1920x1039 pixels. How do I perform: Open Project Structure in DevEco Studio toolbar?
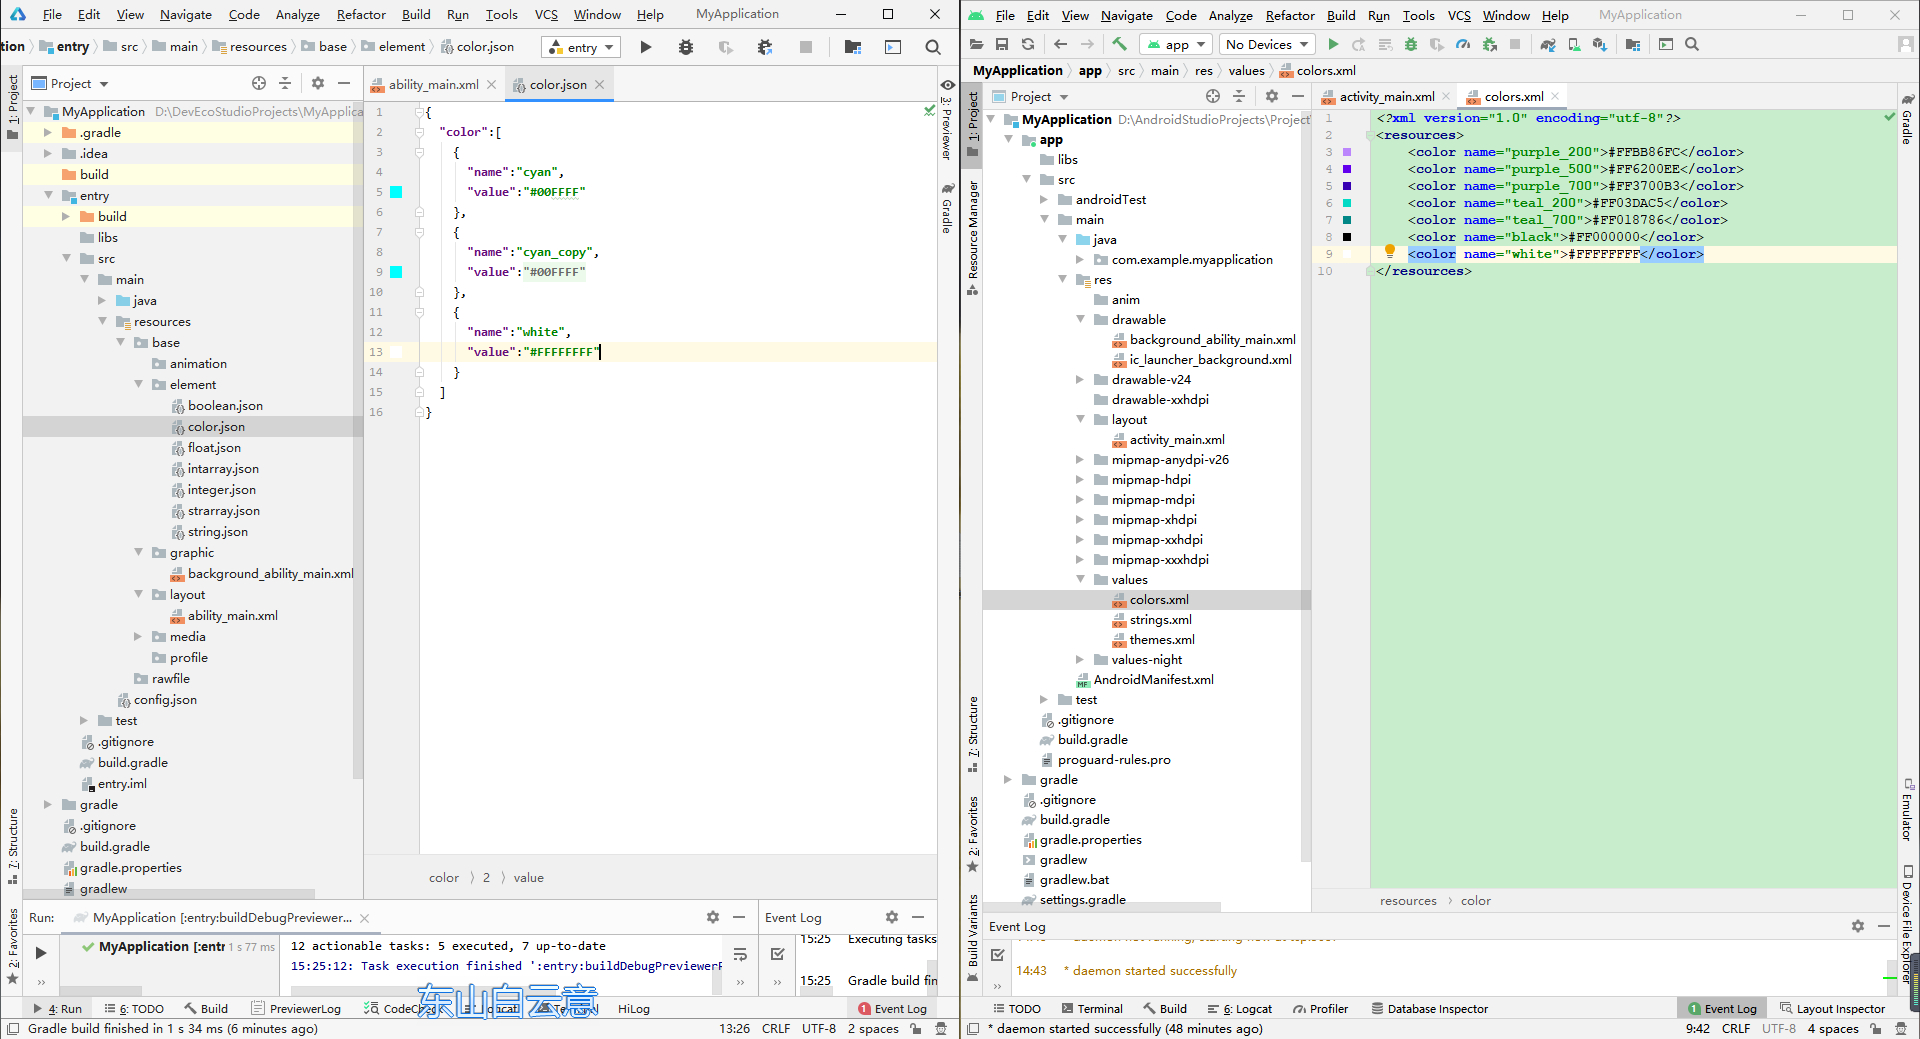click(x=853, y=47)
